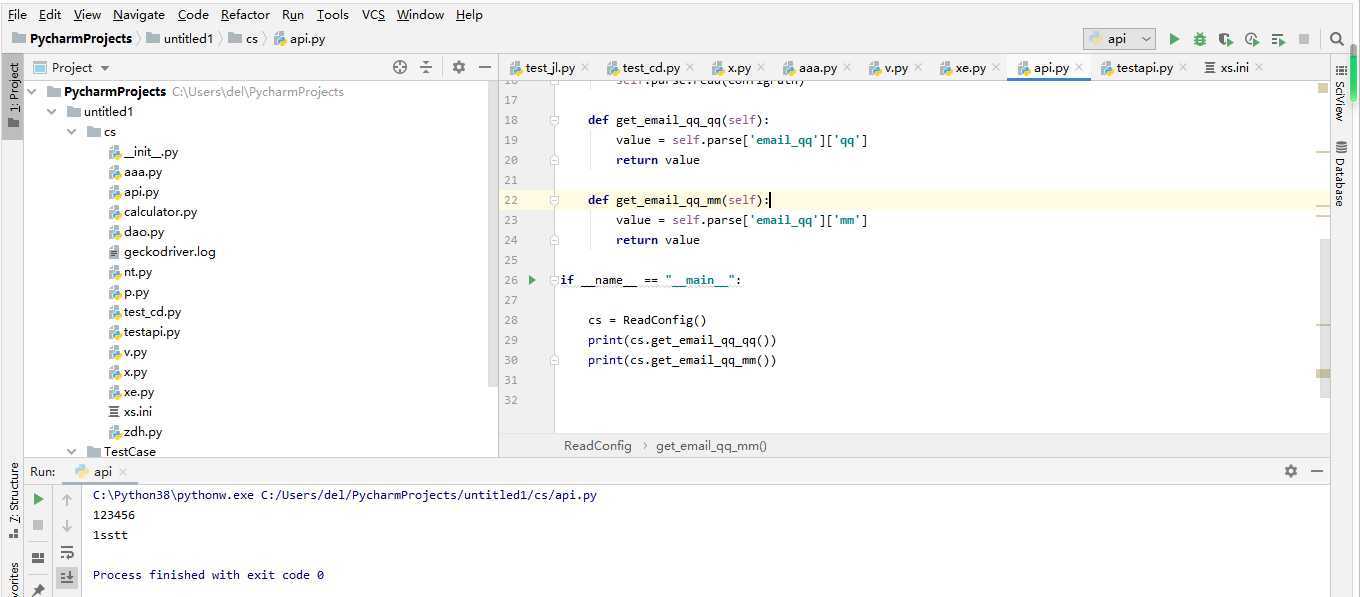Image resolution: width=1360 pixels, height=597 pixels.
Task: Select calculator.py in the Project tree
Action: (x=160, y=212)
